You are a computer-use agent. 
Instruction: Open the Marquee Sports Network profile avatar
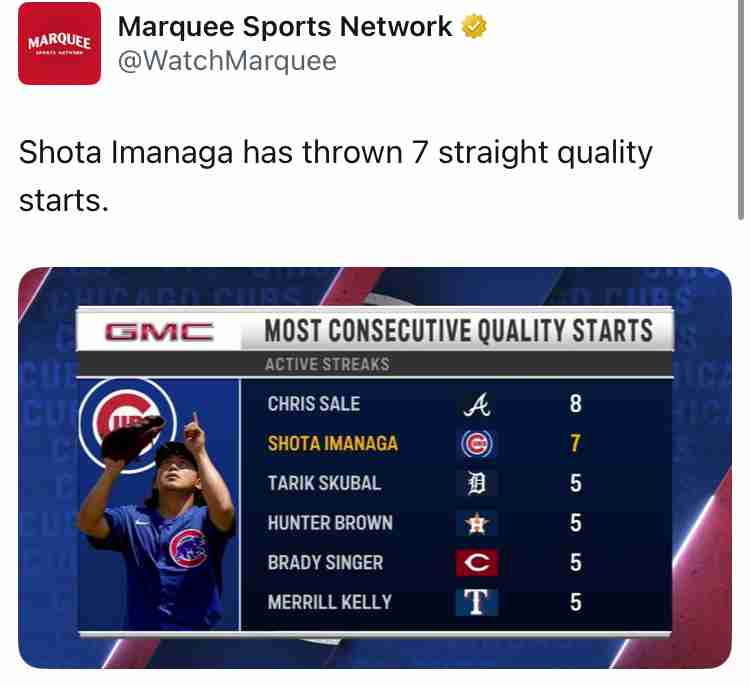click(x=59, y=44)
